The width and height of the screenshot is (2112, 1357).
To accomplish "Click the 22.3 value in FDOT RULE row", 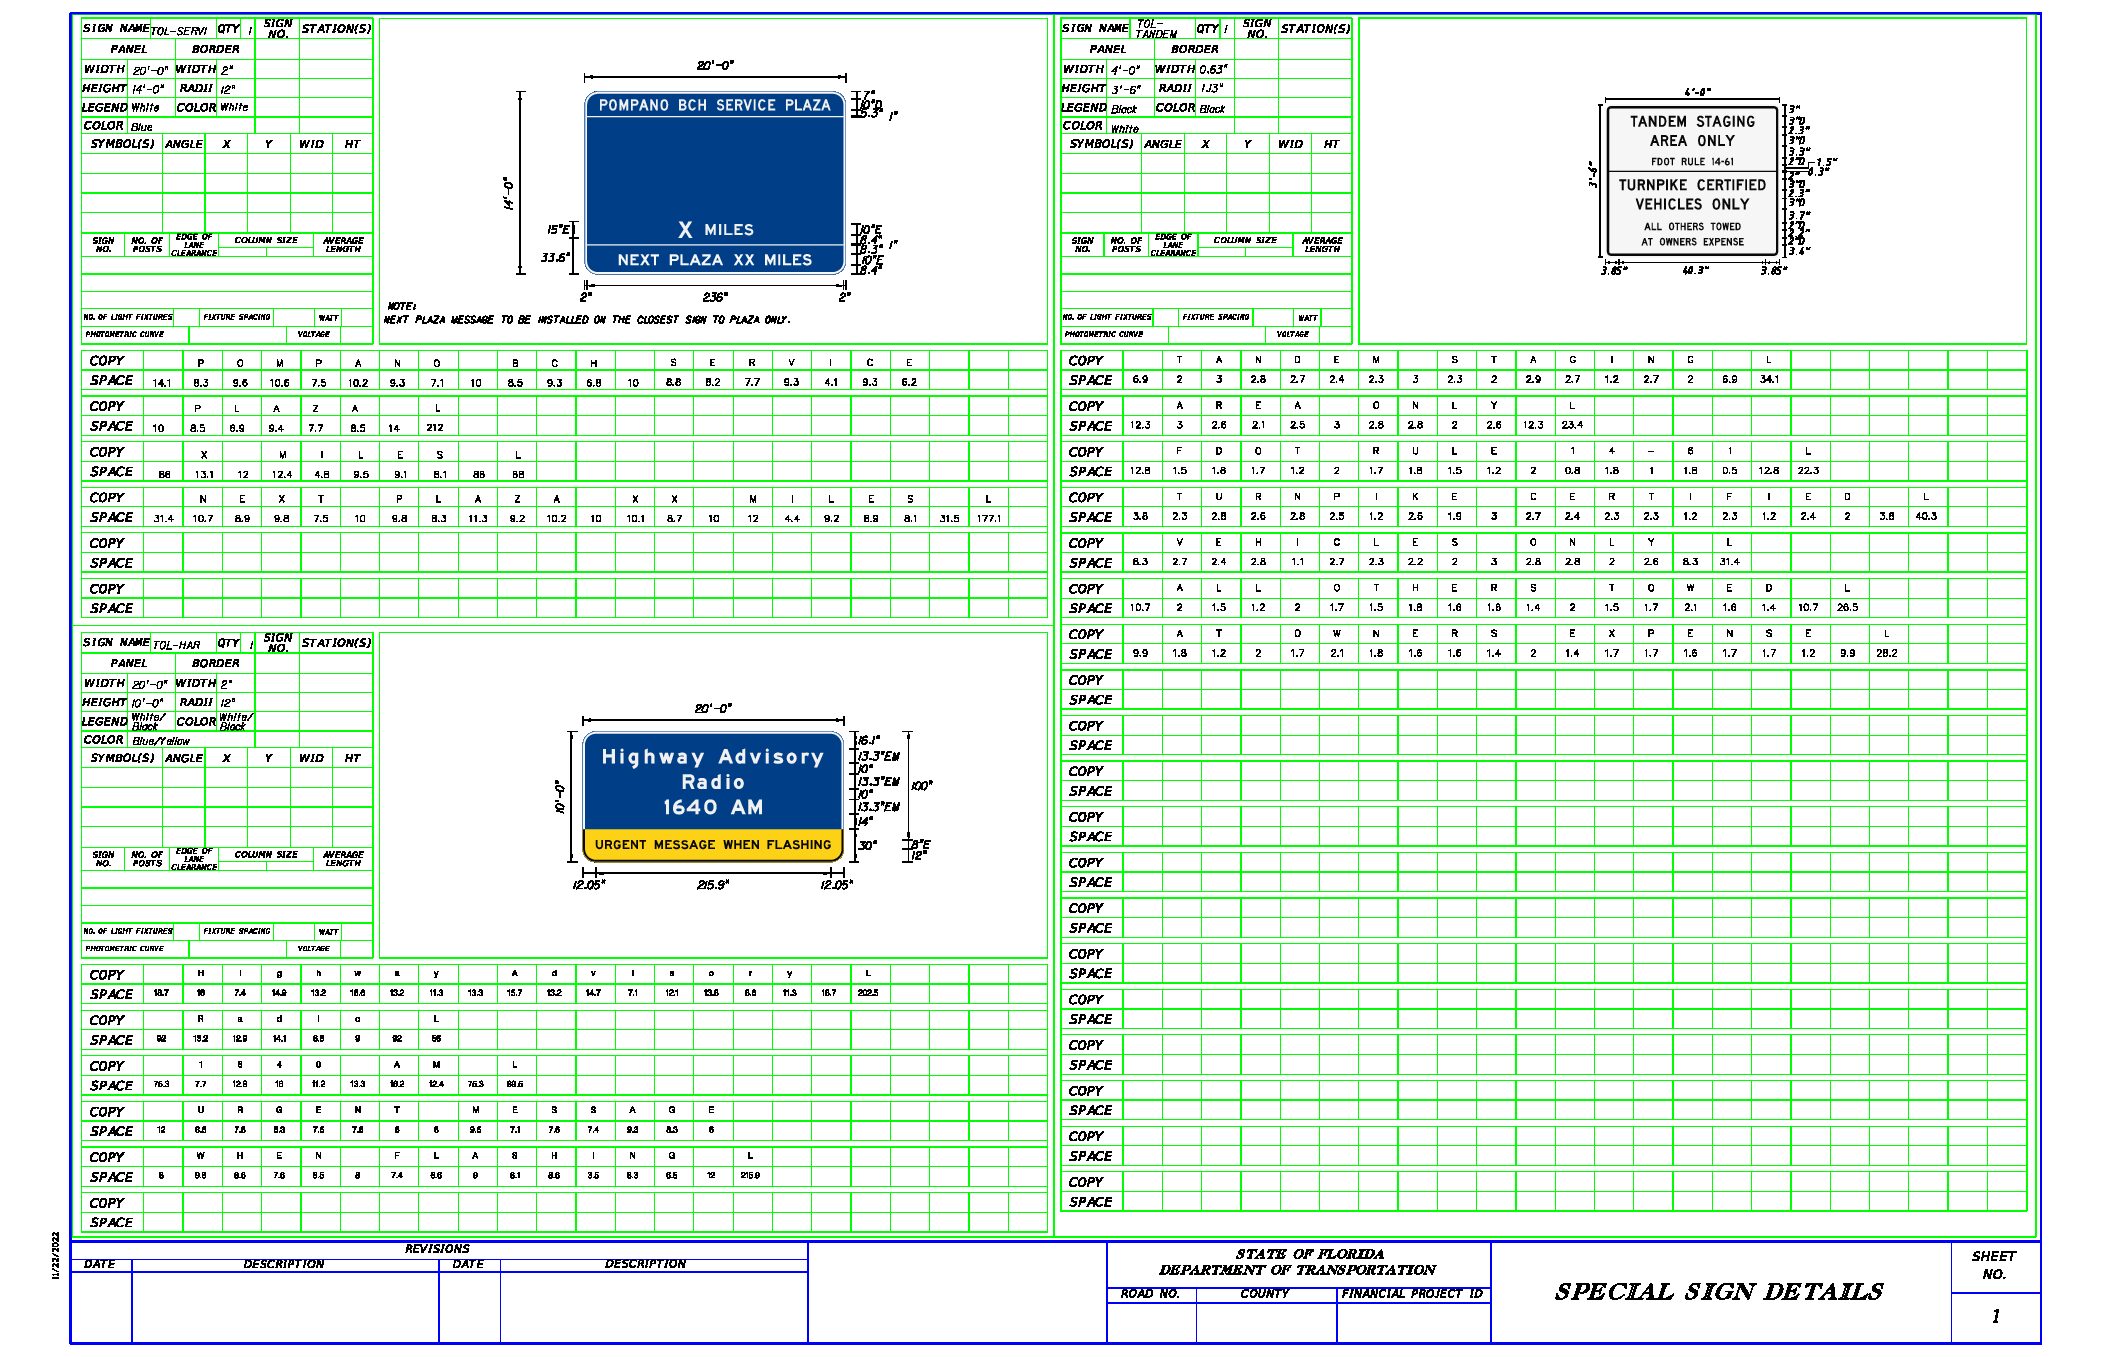I will coord(1808,471).
